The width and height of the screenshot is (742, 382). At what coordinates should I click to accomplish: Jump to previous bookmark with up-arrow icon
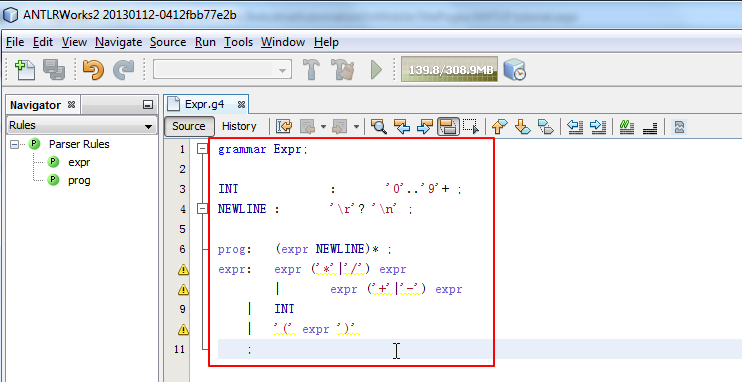click(x=500, y=126)
